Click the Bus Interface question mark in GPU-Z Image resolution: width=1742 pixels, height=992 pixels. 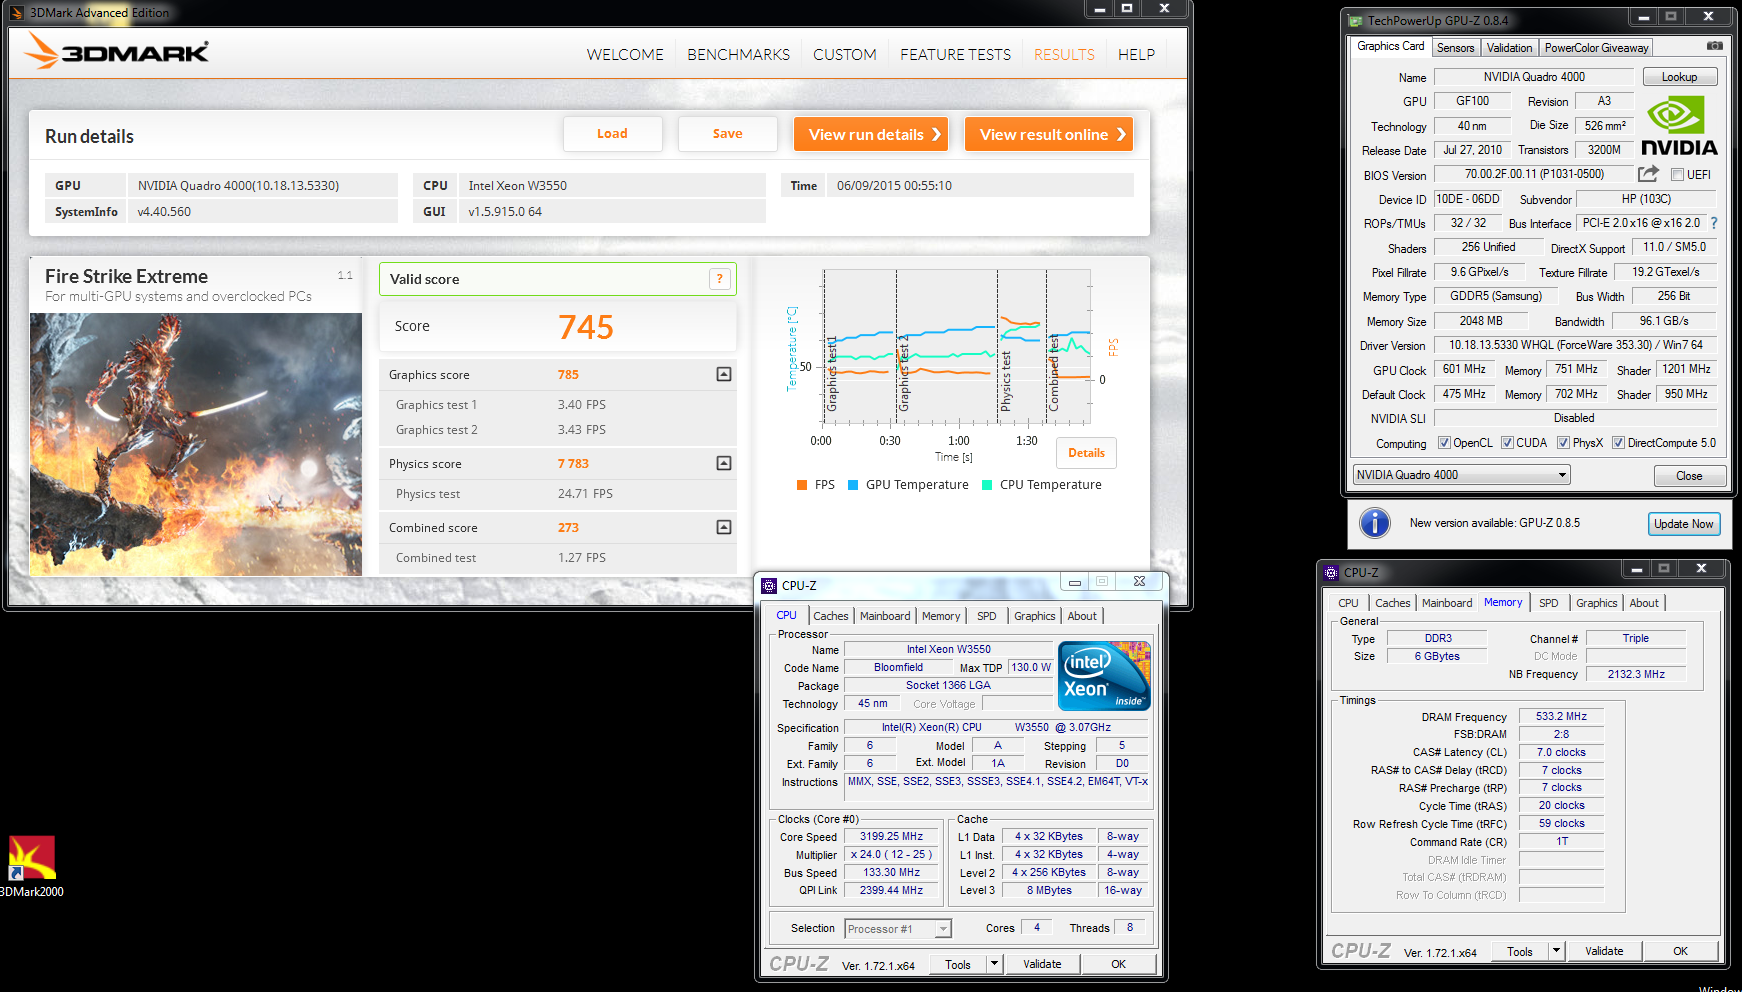tap(1713, 223)
